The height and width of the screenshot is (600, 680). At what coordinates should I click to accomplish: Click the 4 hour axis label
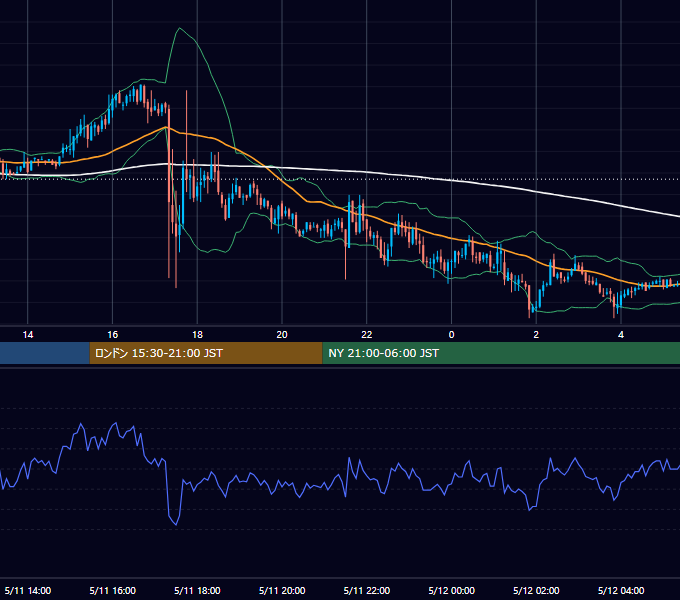[x=621, y=335]
